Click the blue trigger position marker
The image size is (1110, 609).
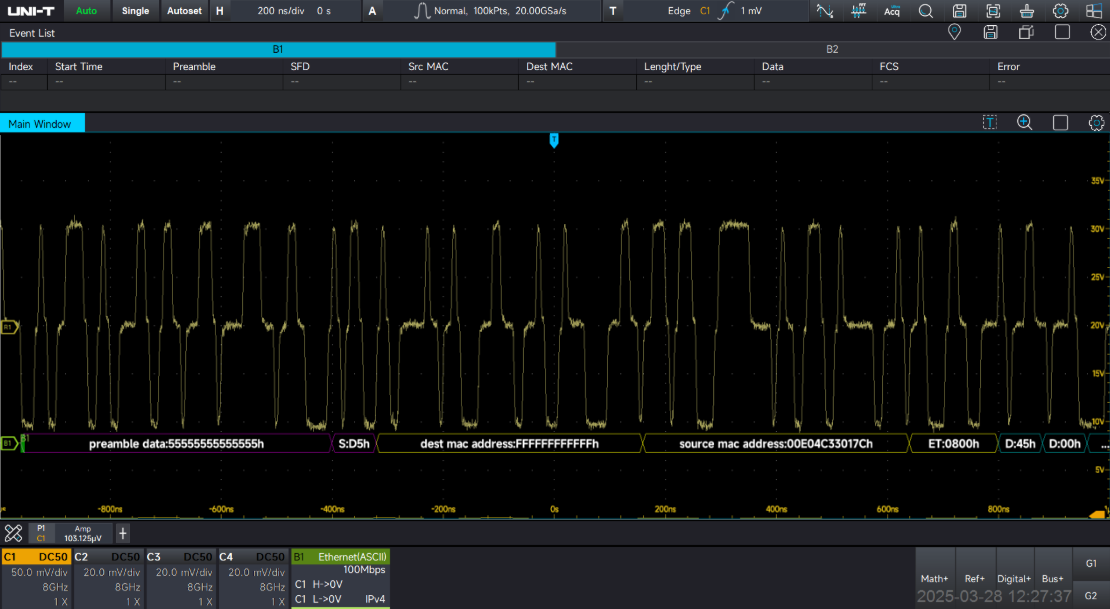click(x=553, y=140)
